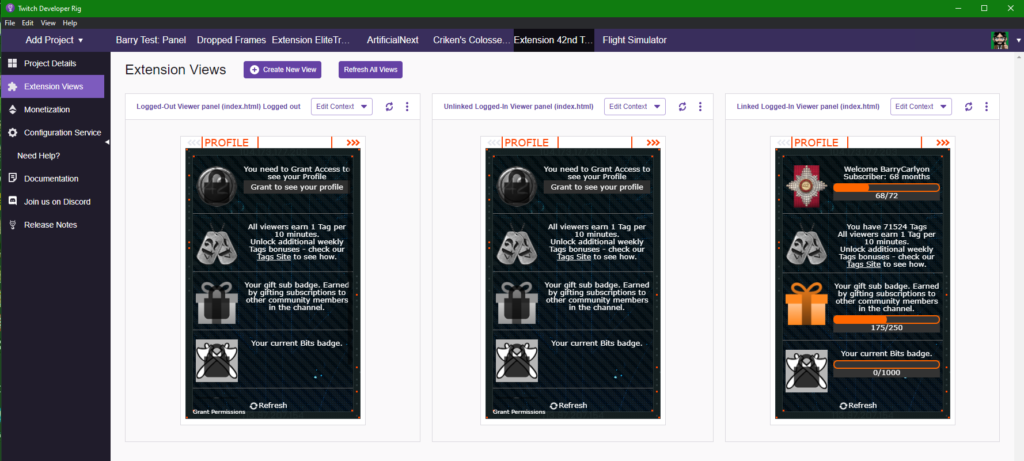Open the File menu
Screen dimensions: 1024x461
[10, 23]
